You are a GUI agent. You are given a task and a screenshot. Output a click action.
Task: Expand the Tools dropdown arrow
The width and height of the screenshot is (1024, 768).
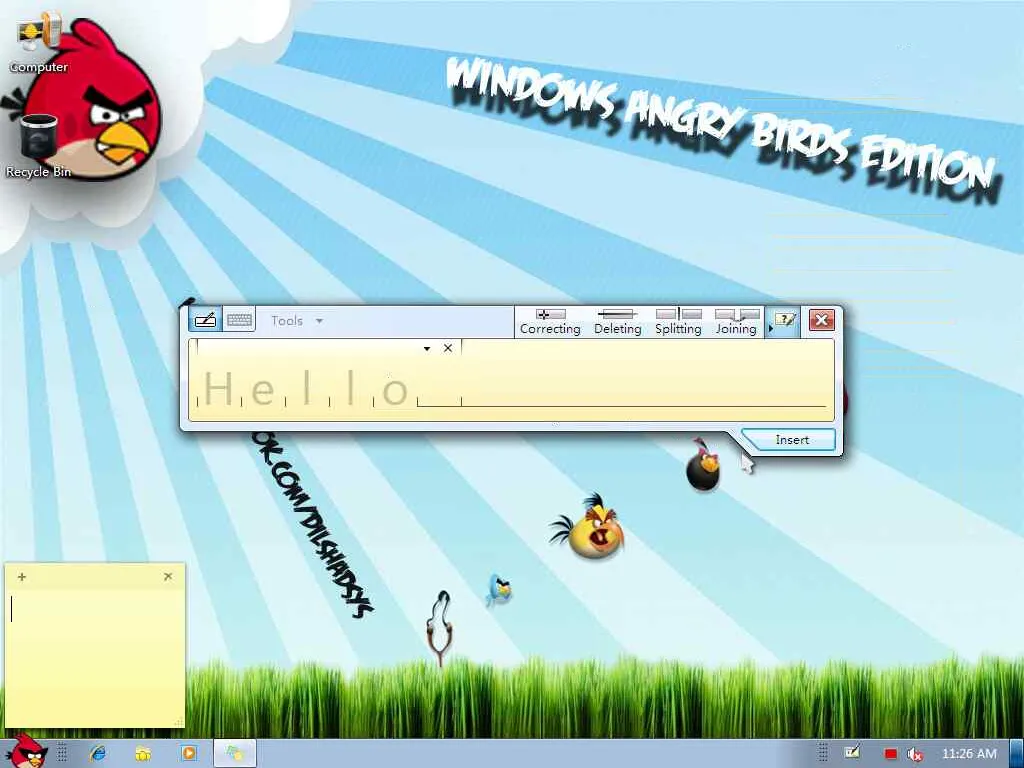coord(319,321)
